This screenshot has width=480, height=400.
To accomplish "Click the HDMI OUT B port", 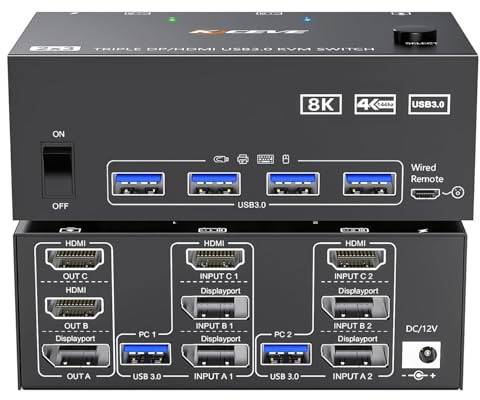I will tap(75, 307).
